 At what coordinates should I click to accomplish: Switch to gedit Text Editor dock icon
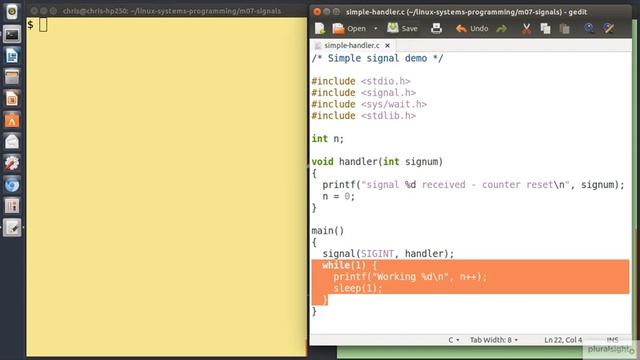pos(12,228)
